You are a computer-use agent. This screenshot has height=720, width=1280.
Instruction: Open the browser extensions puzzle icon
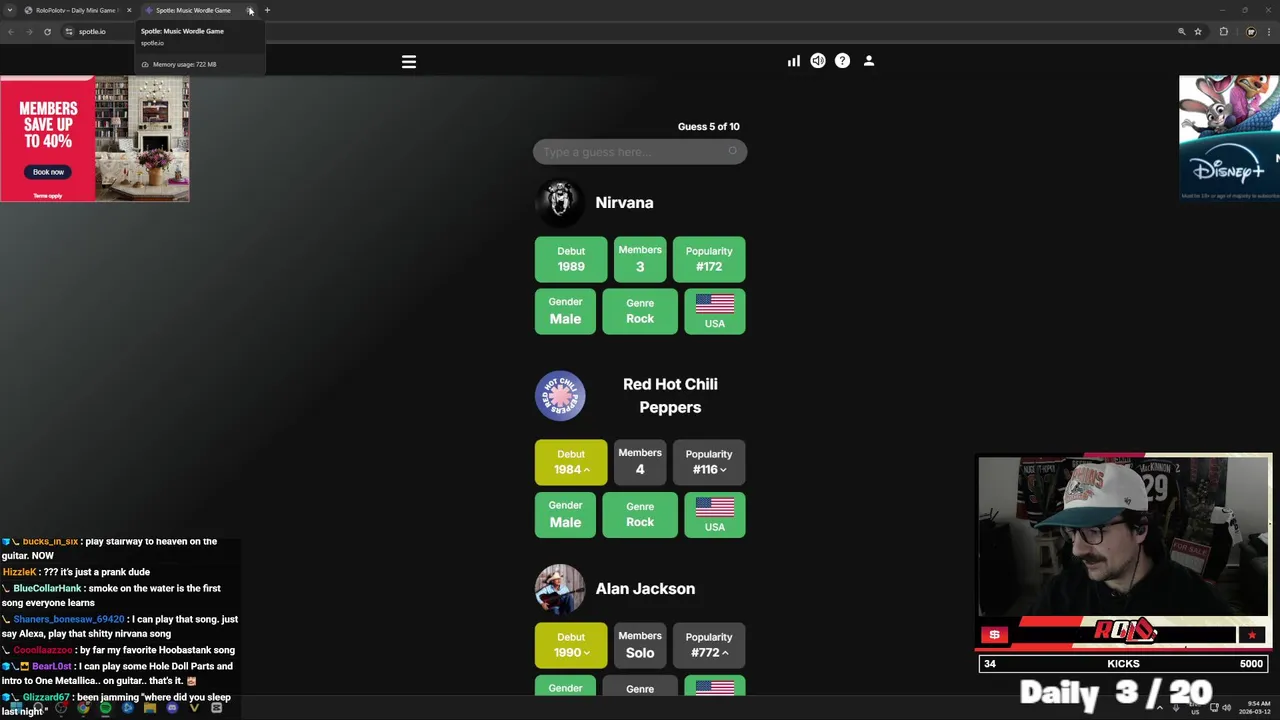click(1224, 31)
